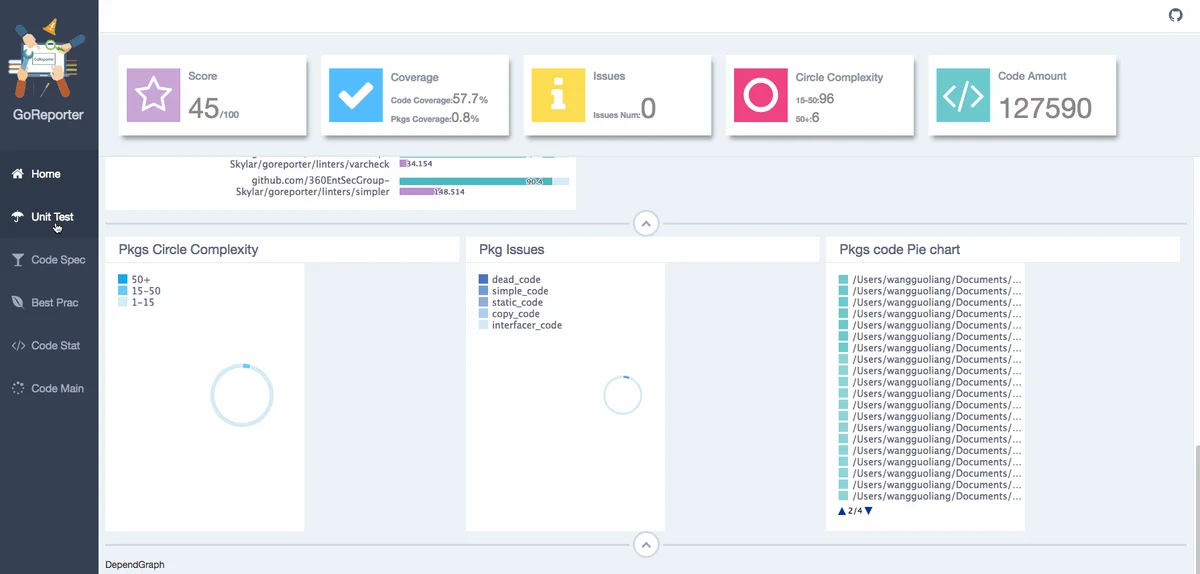Click the Coverage checkmark icon
This screenshot has height=574, width=1200.
356,95
